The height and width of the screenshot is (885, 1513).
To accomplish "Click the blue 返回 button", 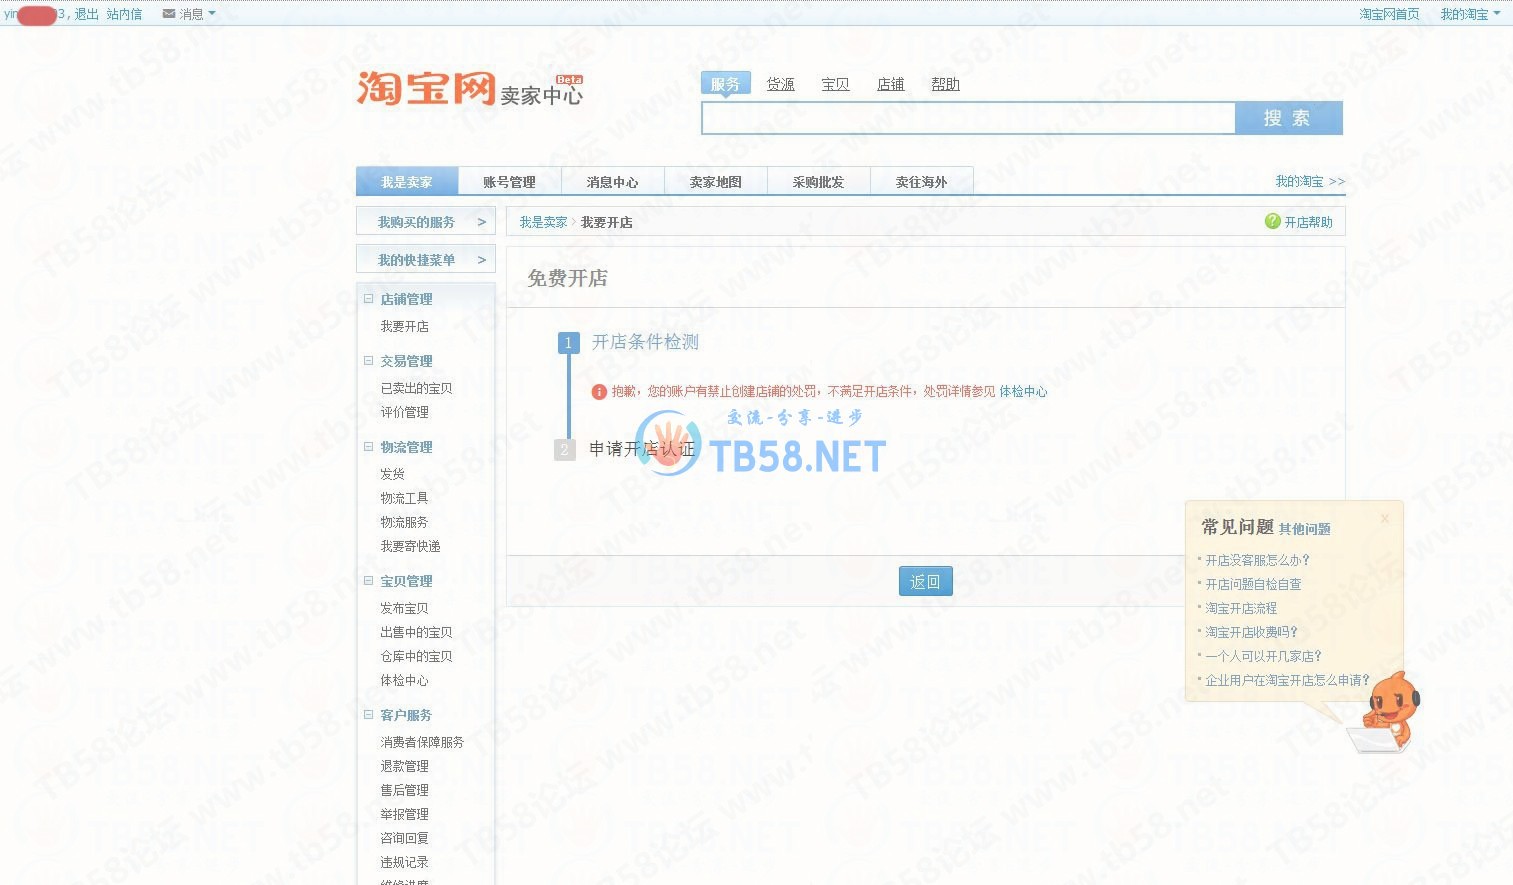I will (x=926, y=581).
